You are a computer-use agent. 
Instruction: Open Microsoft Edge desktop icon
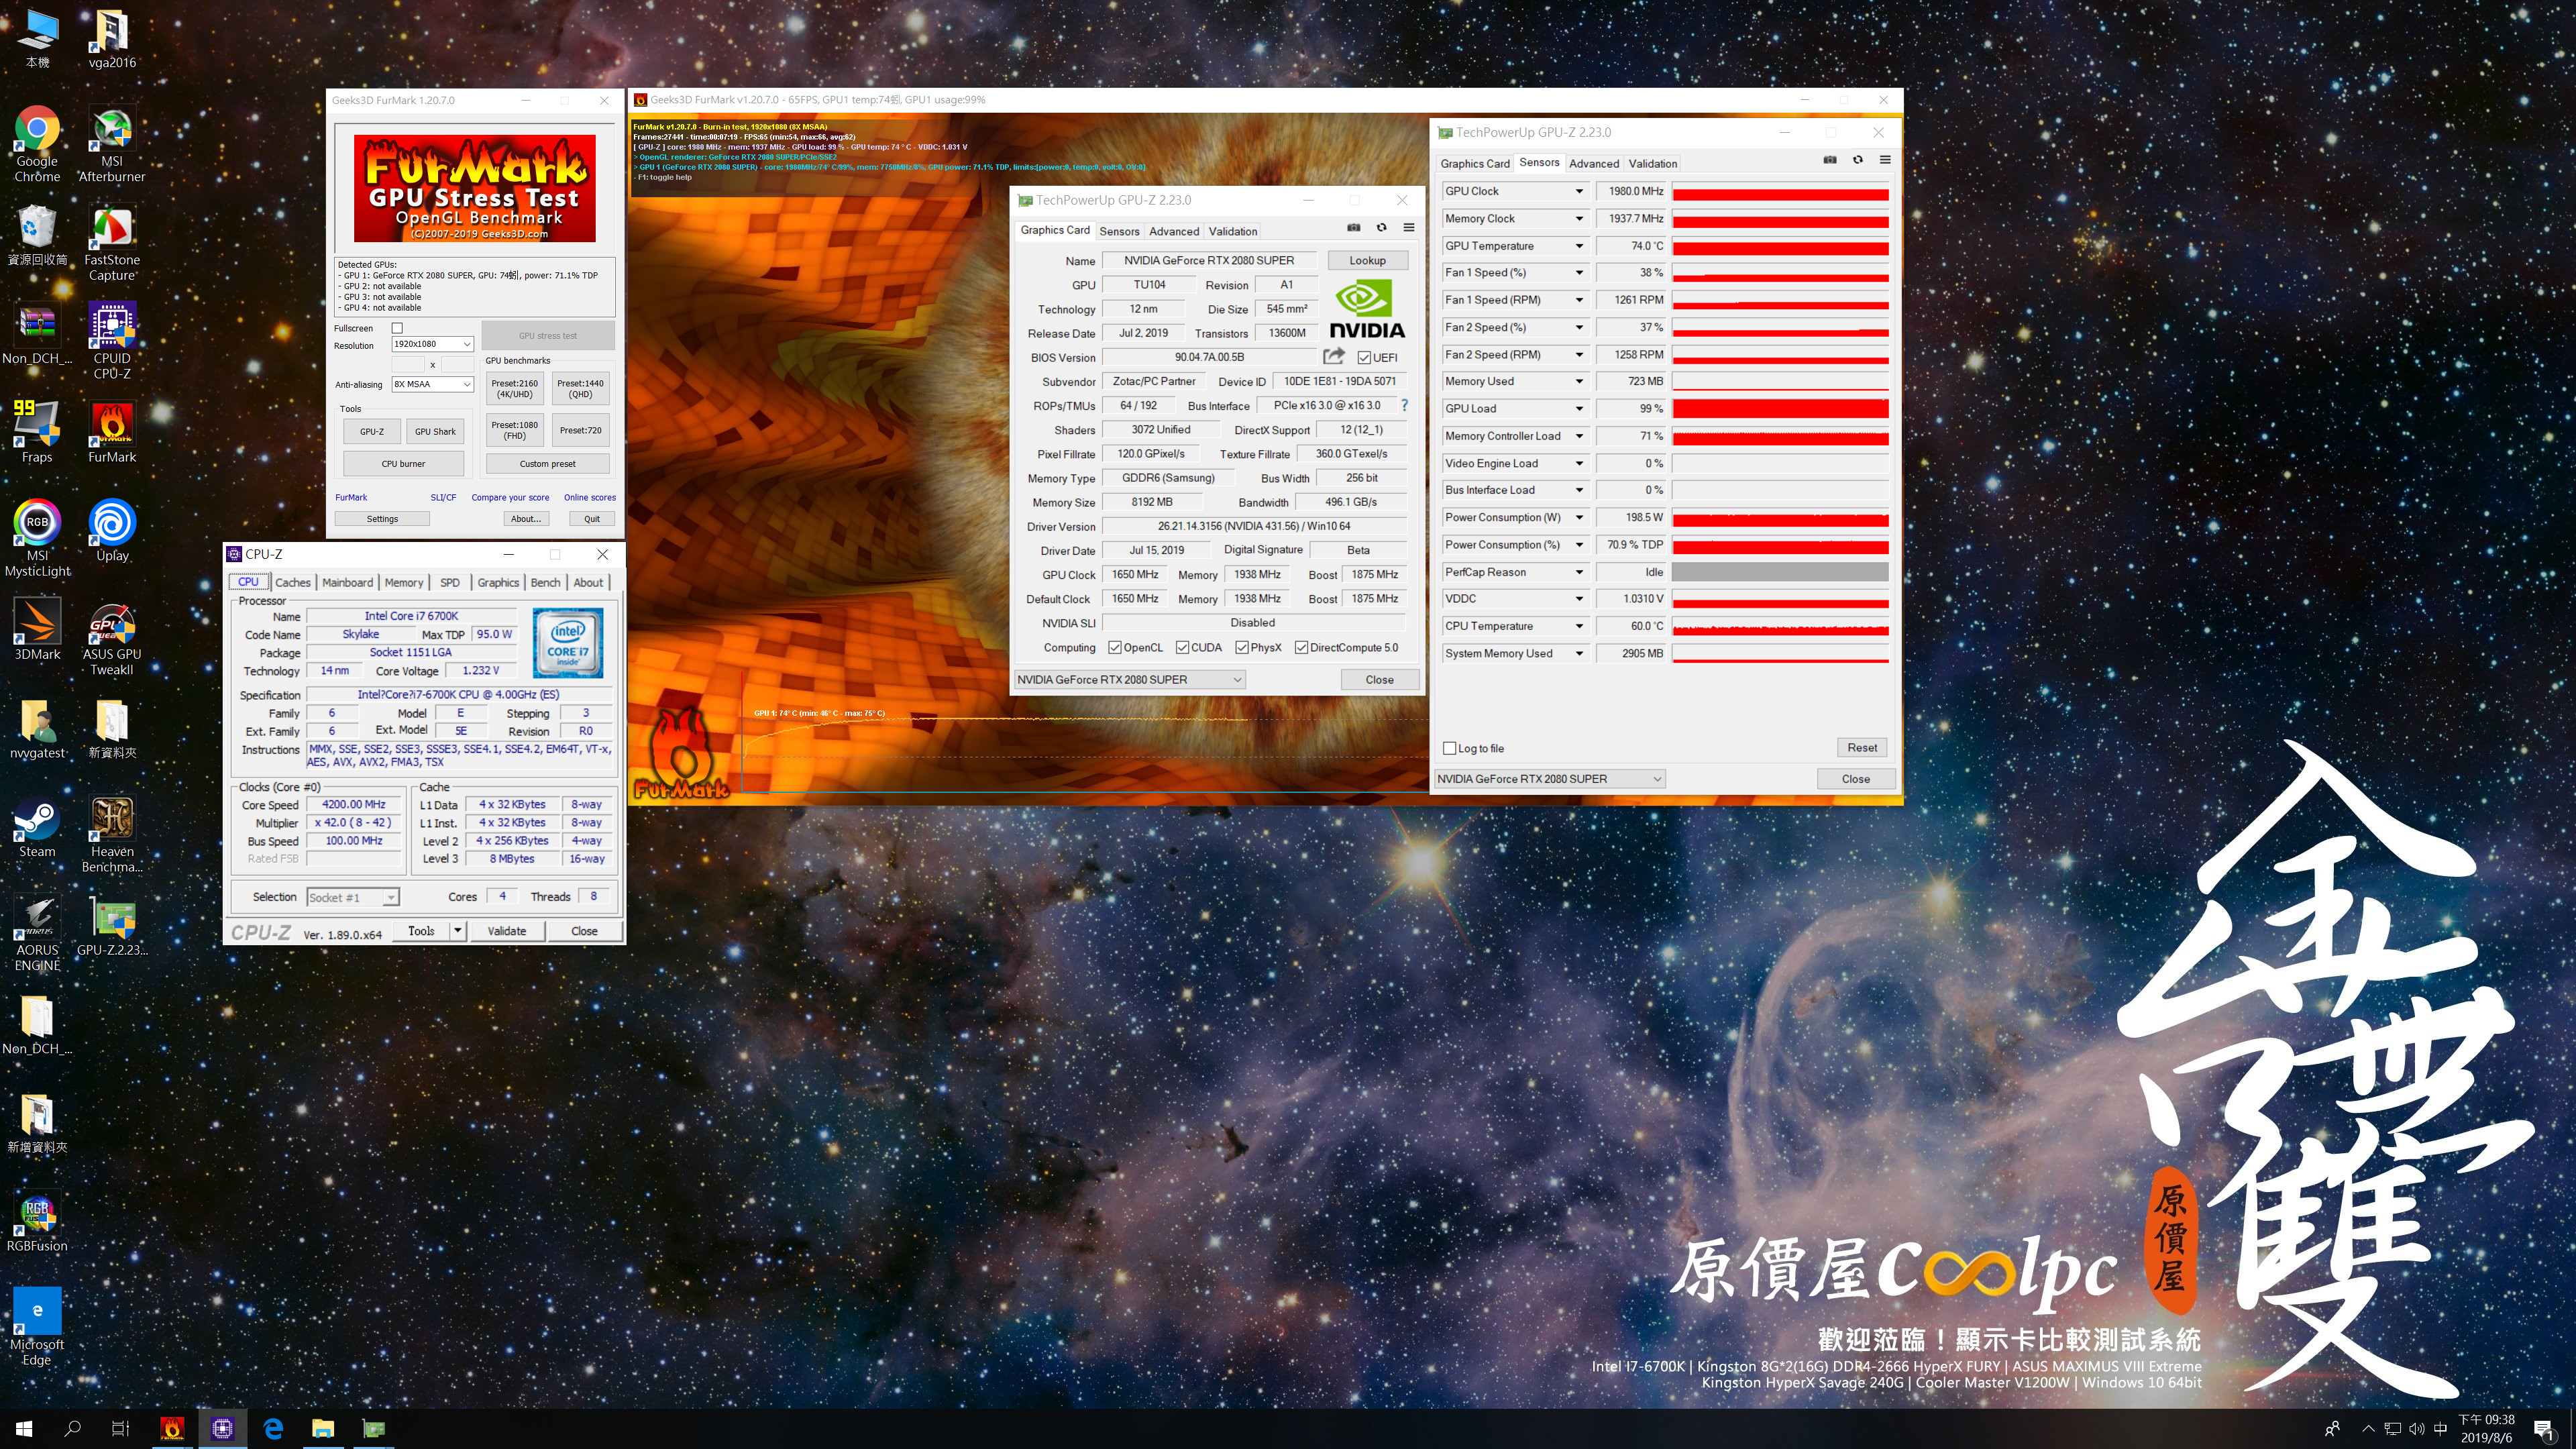tap(37, 1327)
